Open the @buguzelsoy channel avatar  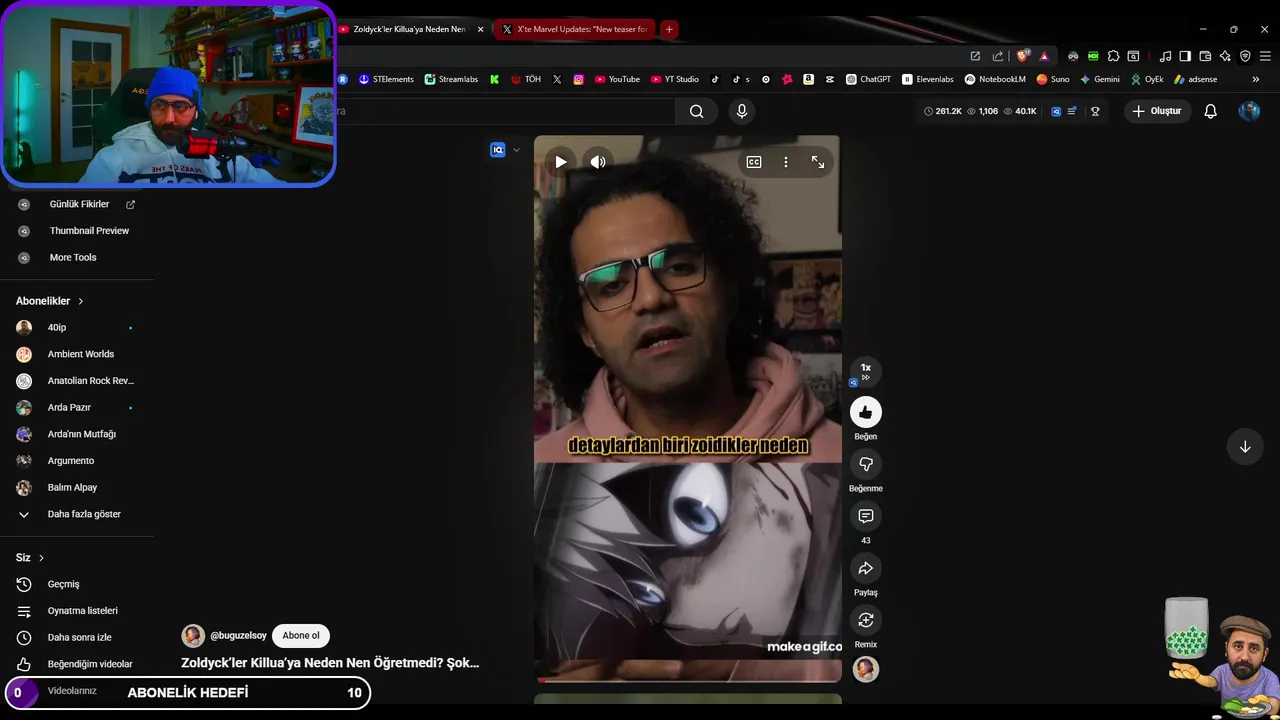193,636
